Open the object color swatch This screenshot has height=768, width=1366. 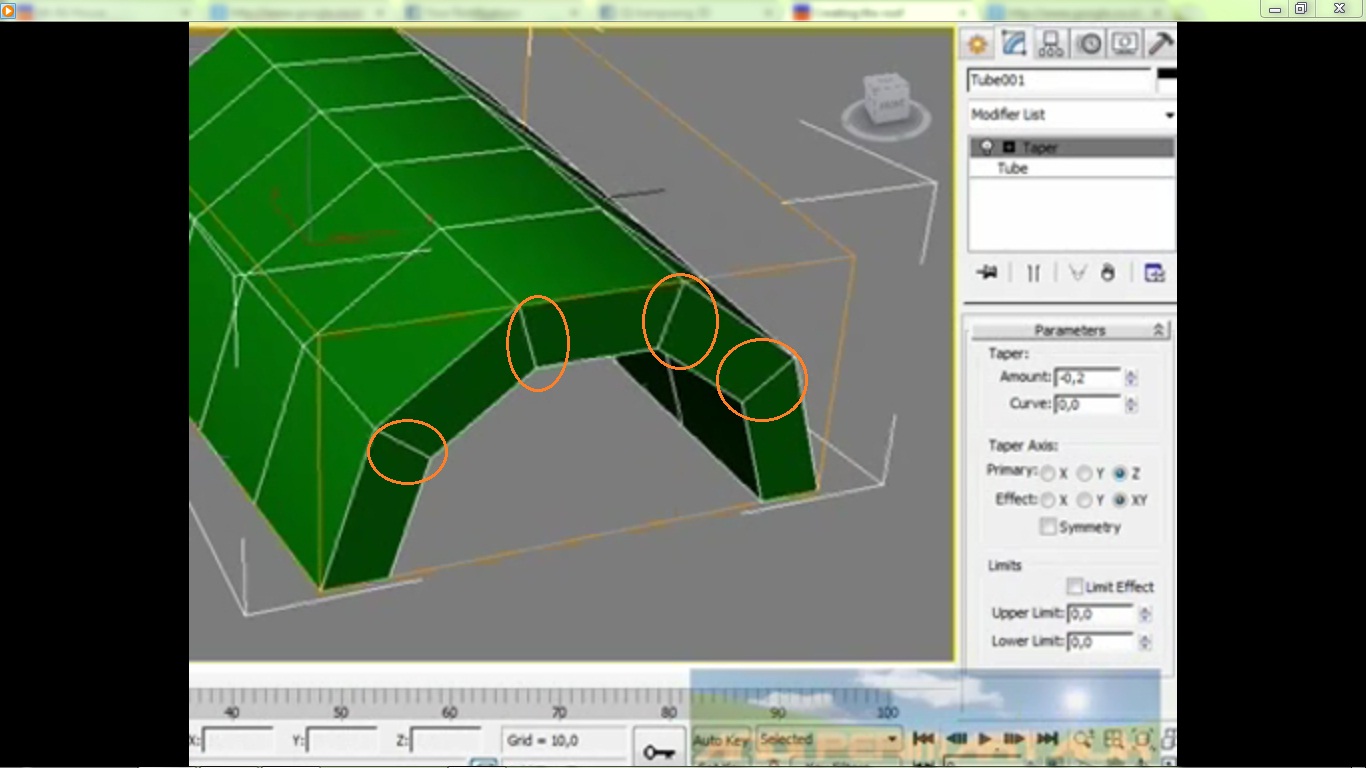(1166, 80)
